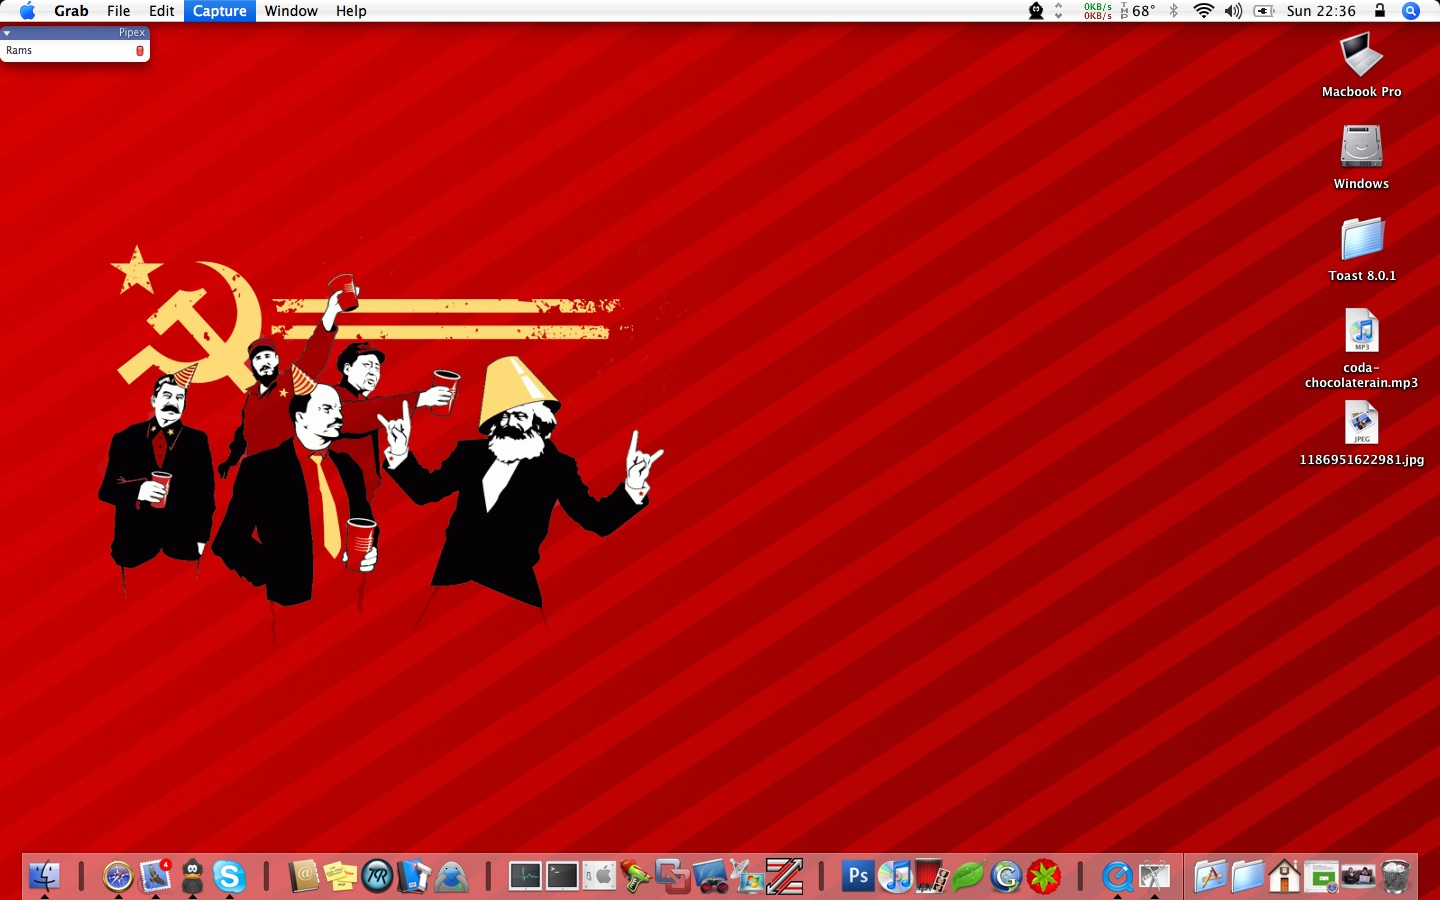
Task: Click the Sun 22:36 clock
Action: point(1321,11)
